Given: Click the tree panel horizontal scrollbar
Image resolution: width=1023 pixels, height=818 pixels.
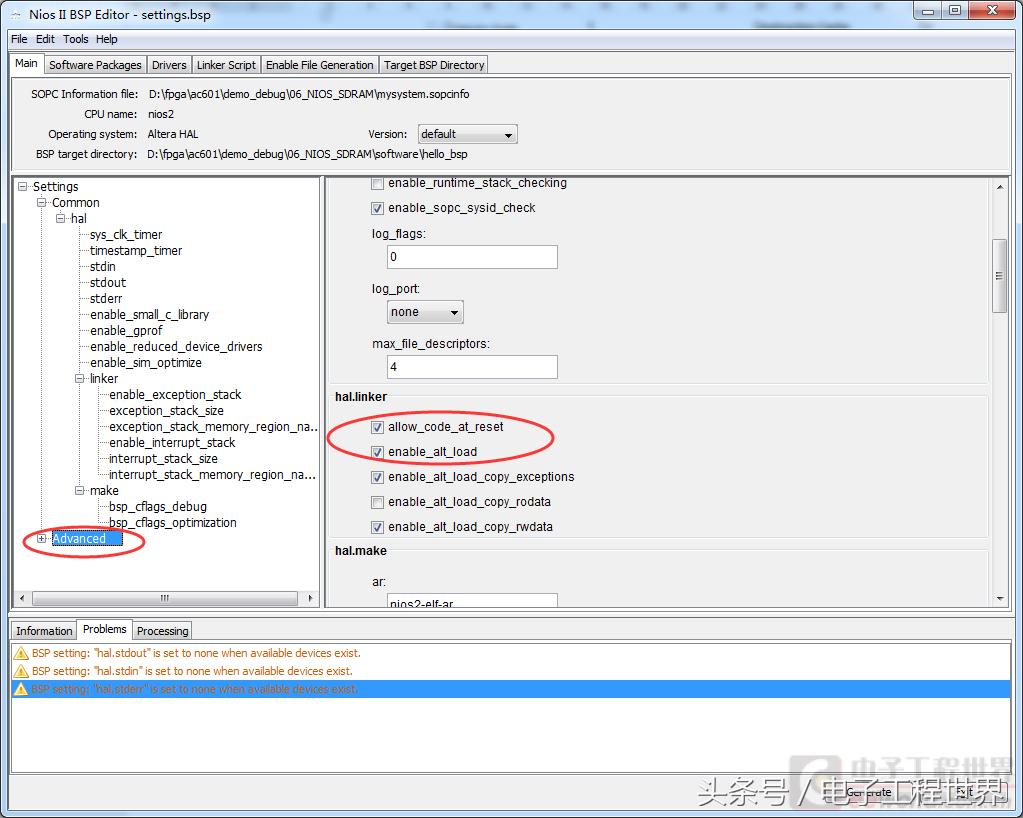Looking at the screenshot, I should point(165,598).
